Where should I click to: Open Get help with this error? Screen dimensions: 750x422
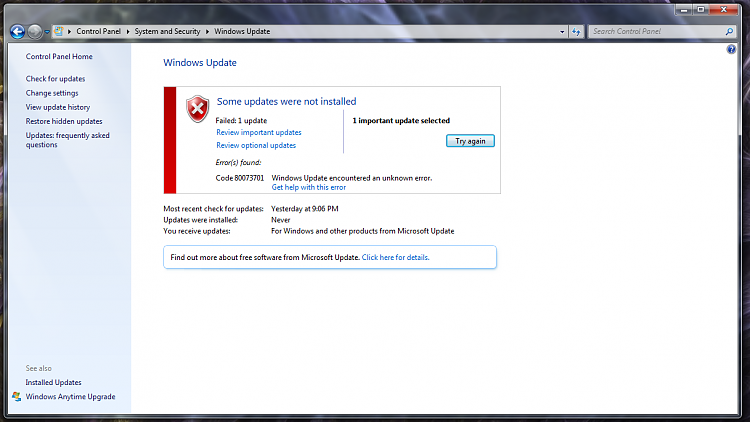[x=309, y=188]
